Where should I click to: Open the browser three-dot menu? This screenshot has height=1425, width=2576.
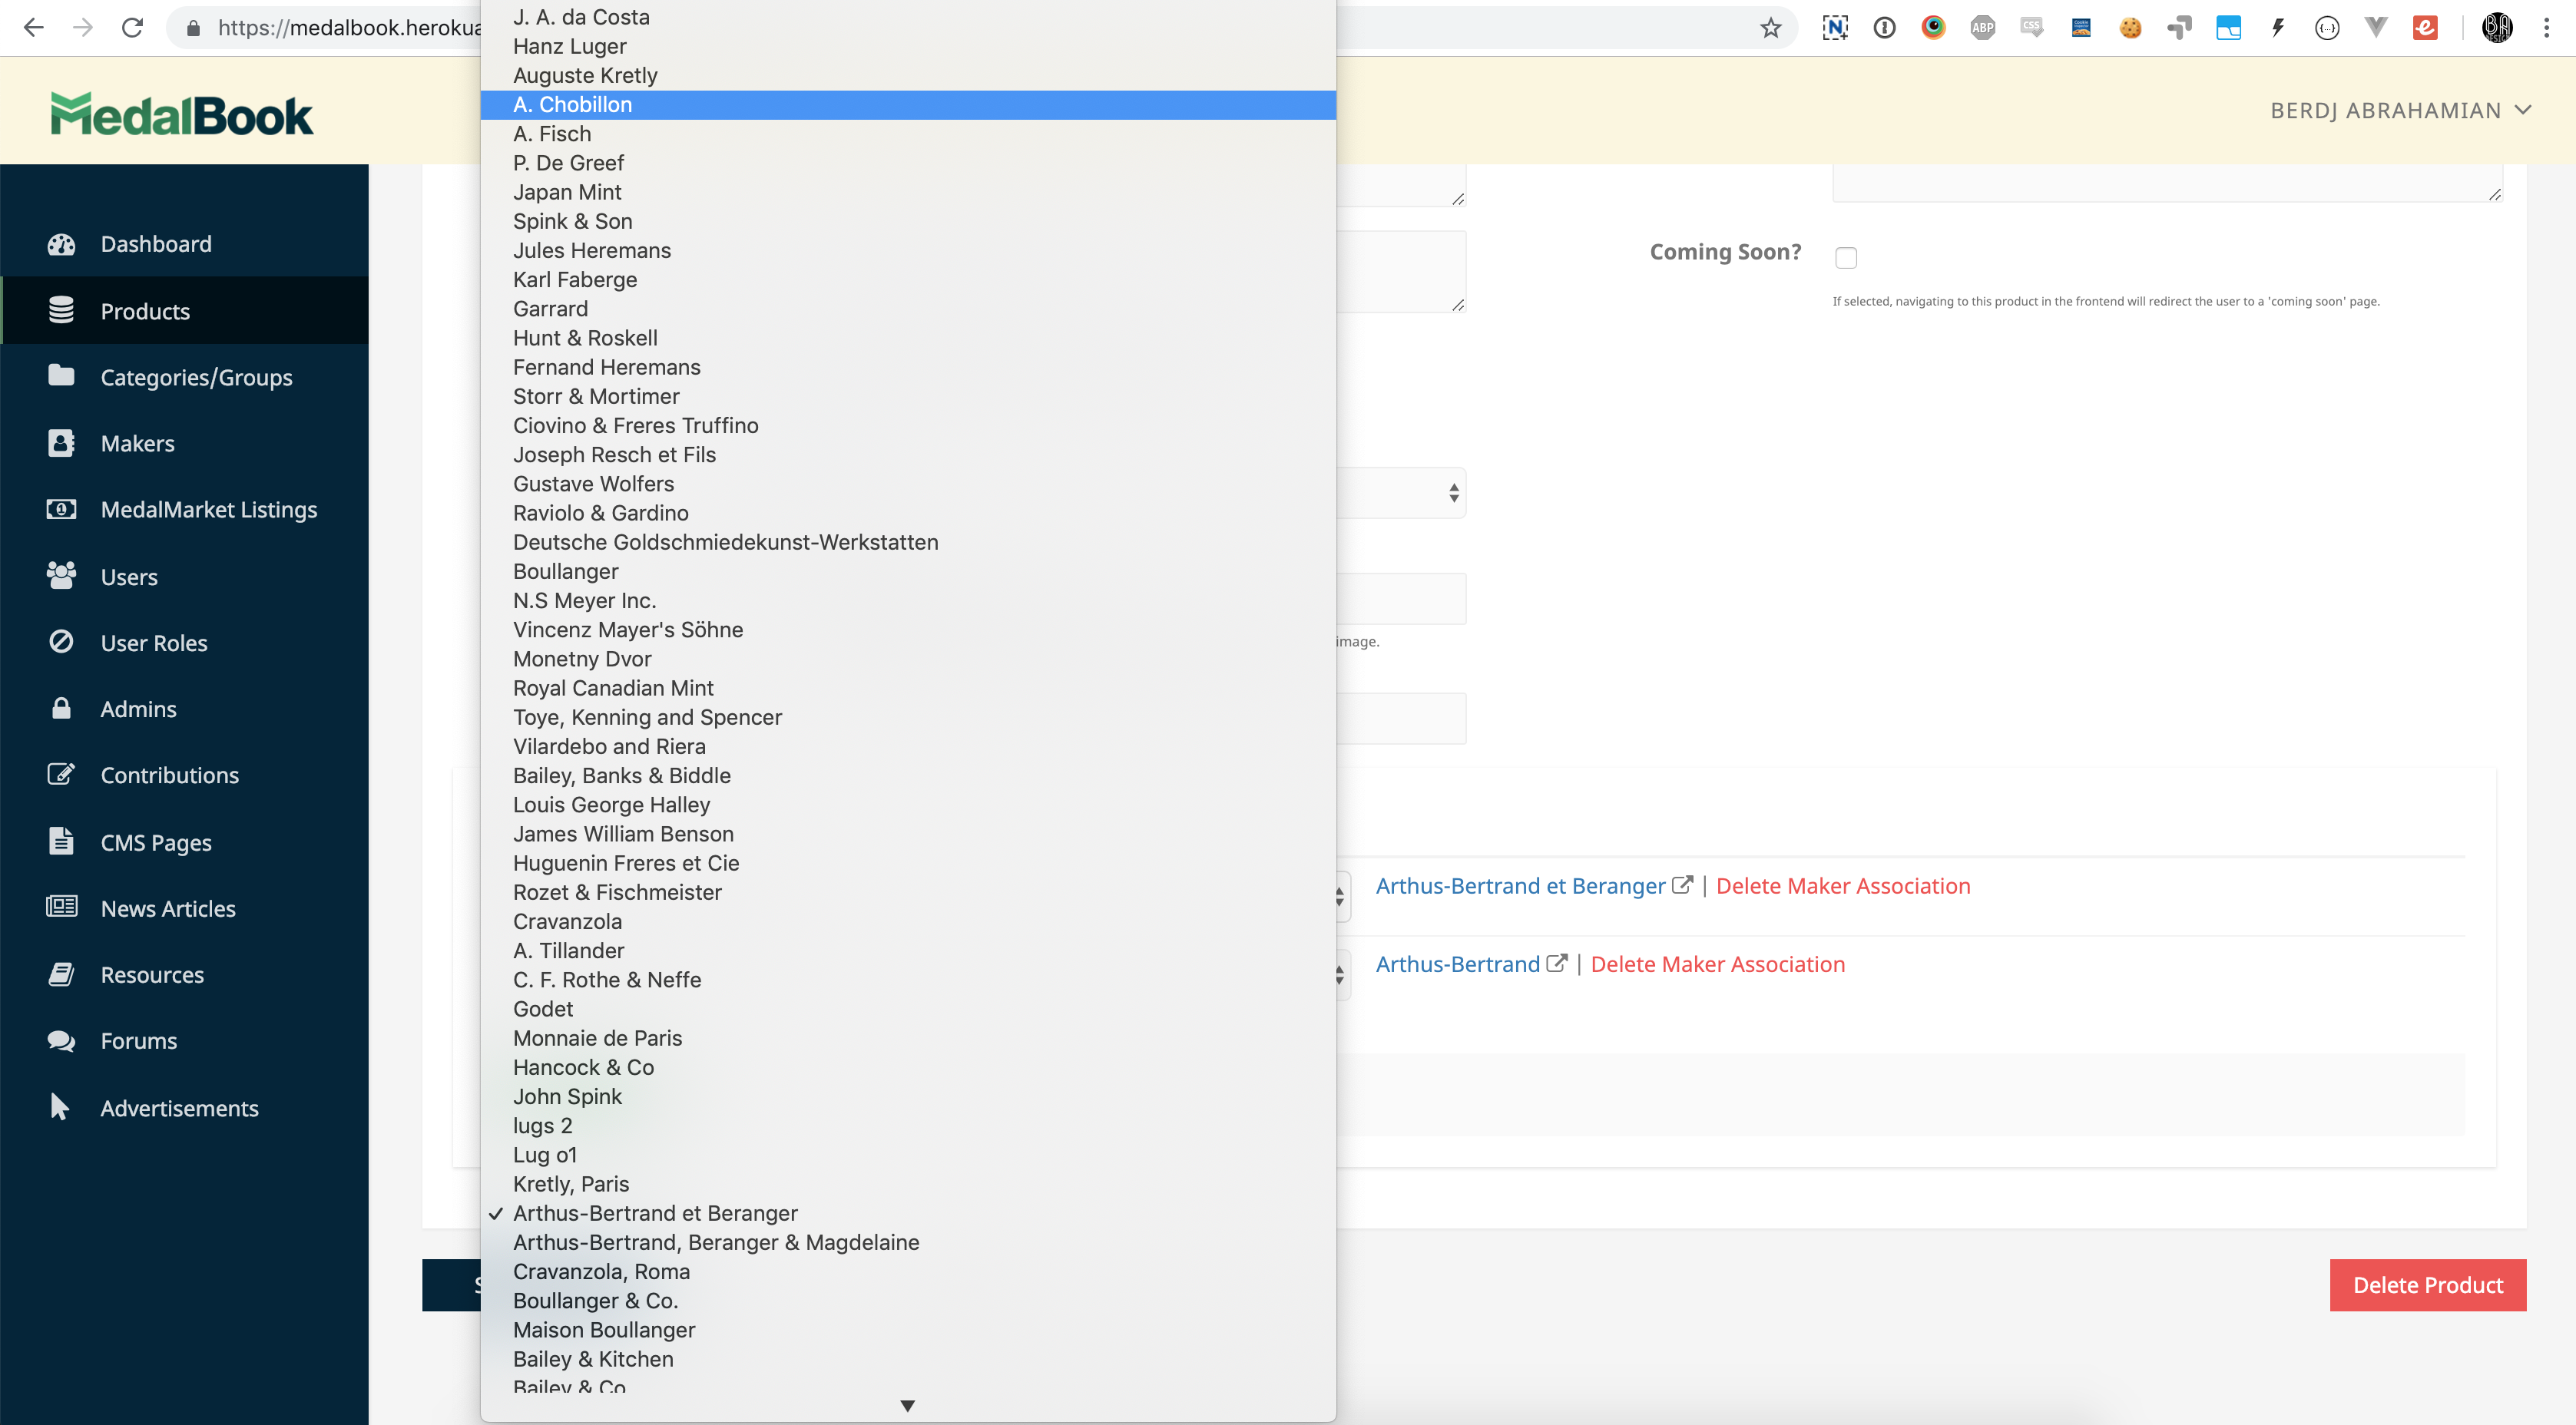[2547, 28]
